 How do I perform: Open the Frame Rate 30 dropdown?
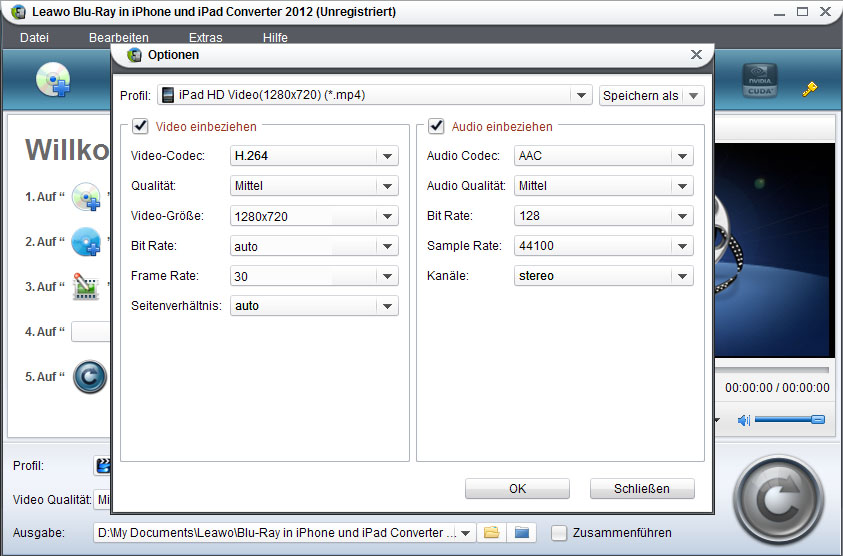click(314, 276)
